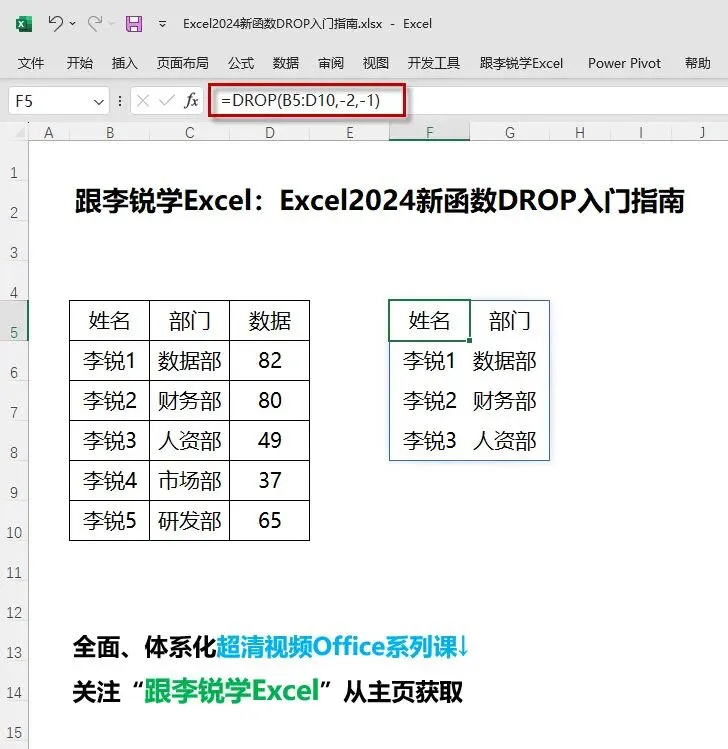Open the 跟李锐学Excel ribbon tab
The width and height of the screenshot is (728, 749).
521,63
